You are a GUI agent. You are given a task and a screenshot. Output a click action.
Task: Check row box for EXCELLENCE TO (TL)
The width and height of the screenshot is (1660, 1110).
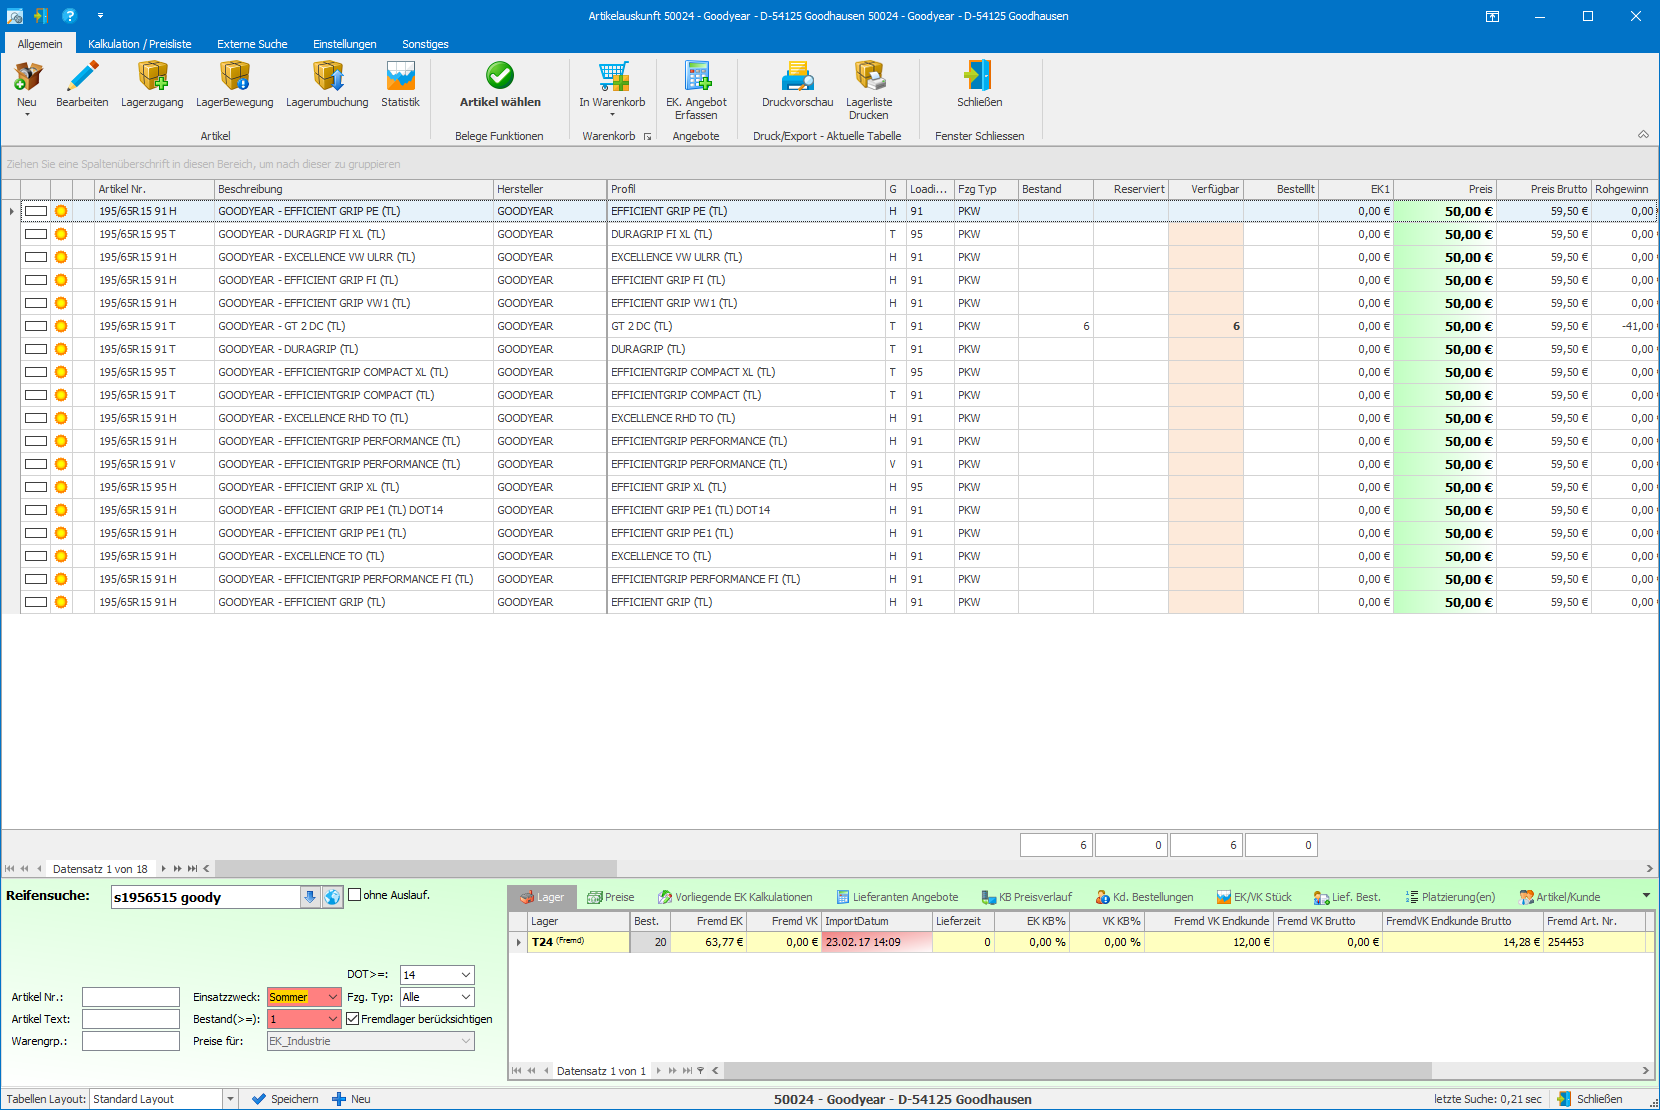(x=36, y=556)
